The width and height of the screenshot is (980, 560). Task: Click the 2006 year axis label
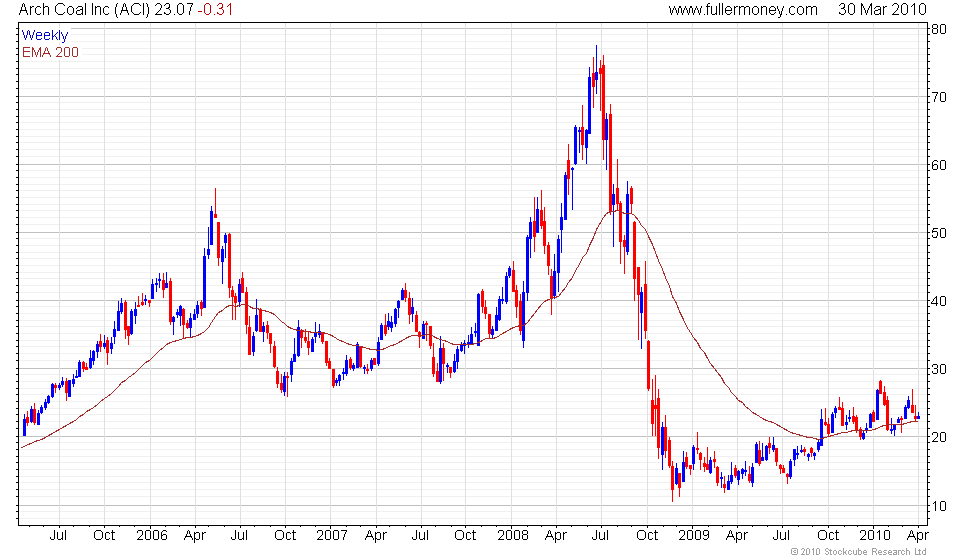click(x=152, y=536)
